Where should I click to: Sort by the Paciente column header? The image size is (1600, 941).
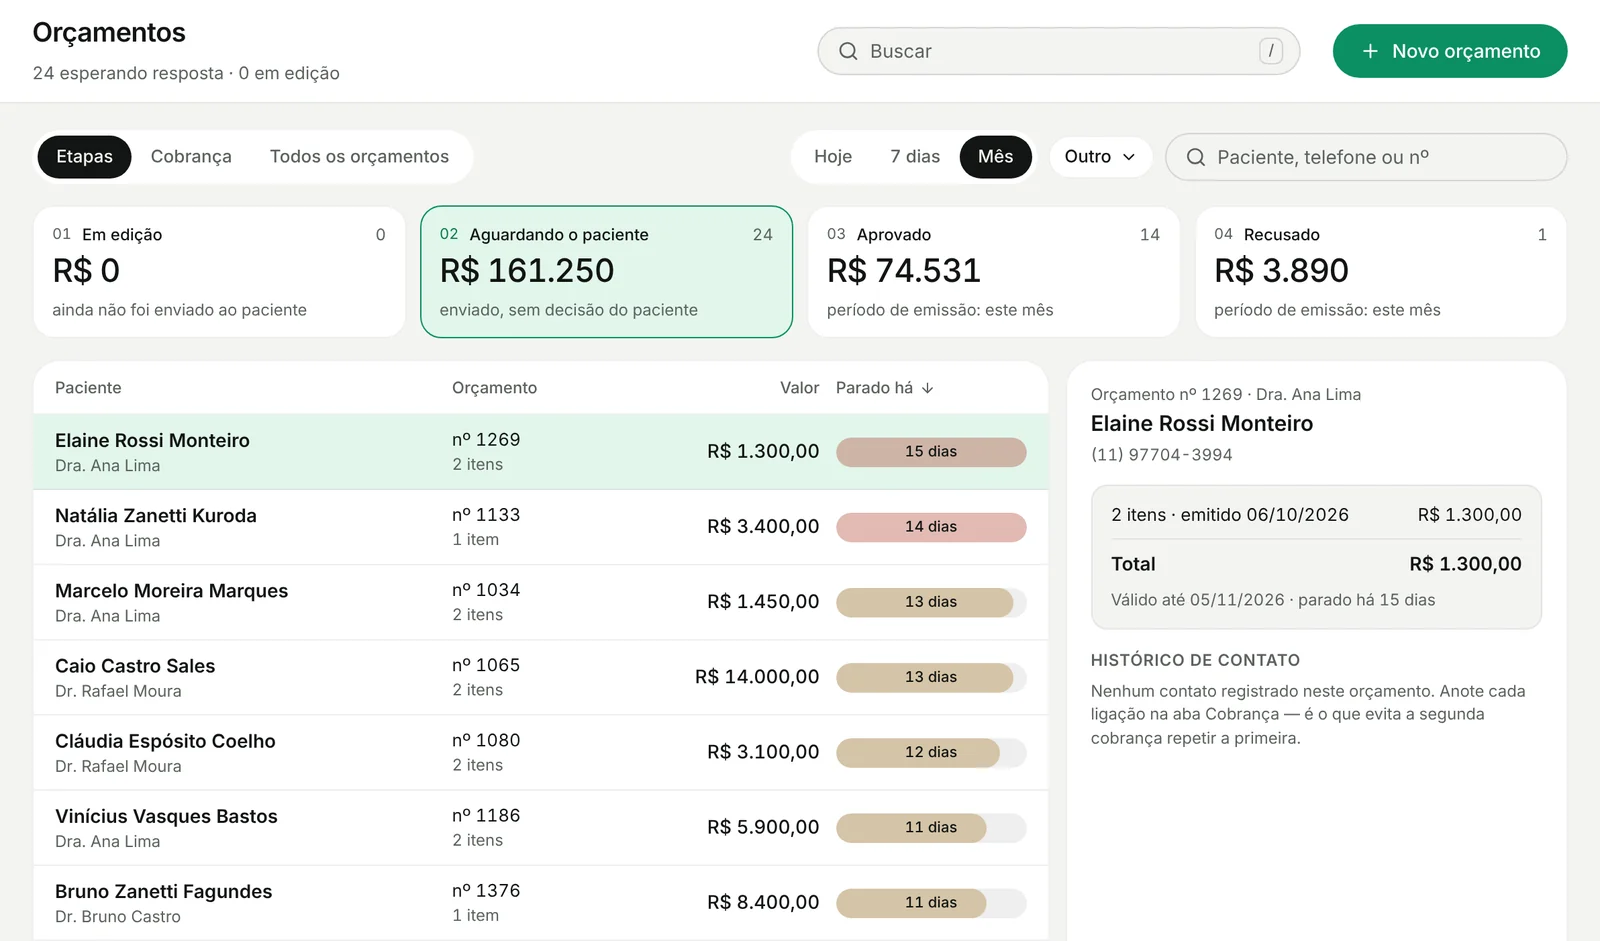[x=88, y=388]
